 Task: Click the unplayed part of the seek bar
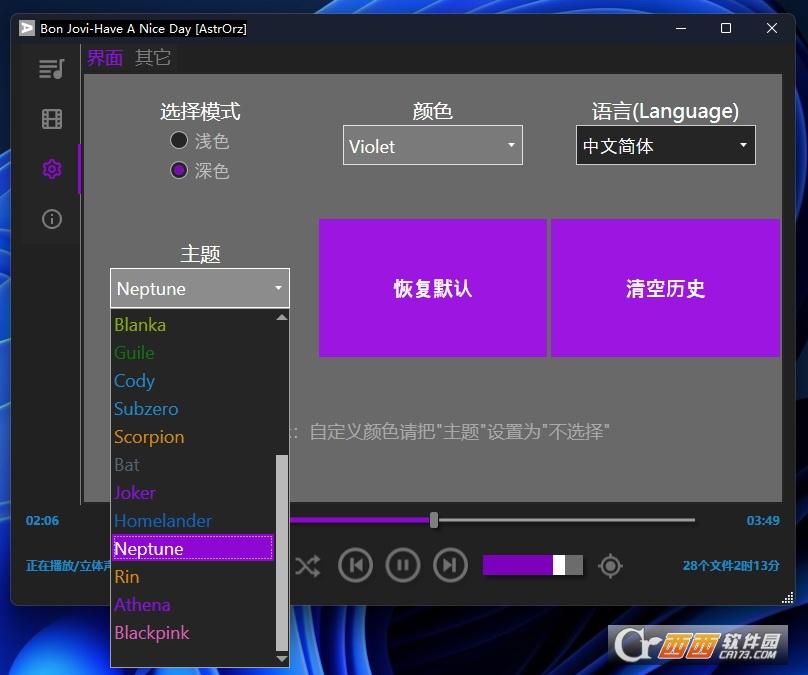[x=567, y=520]
